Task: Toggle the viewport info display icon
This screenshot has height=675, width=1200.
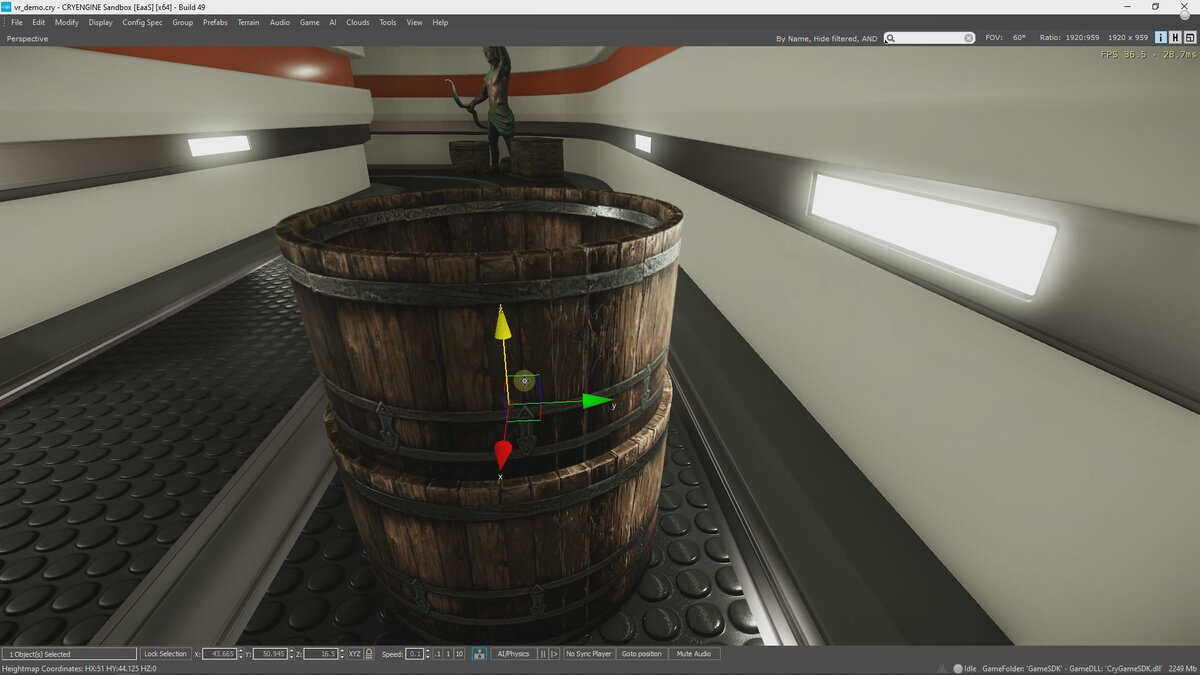Action: (x=1161, y=38)
